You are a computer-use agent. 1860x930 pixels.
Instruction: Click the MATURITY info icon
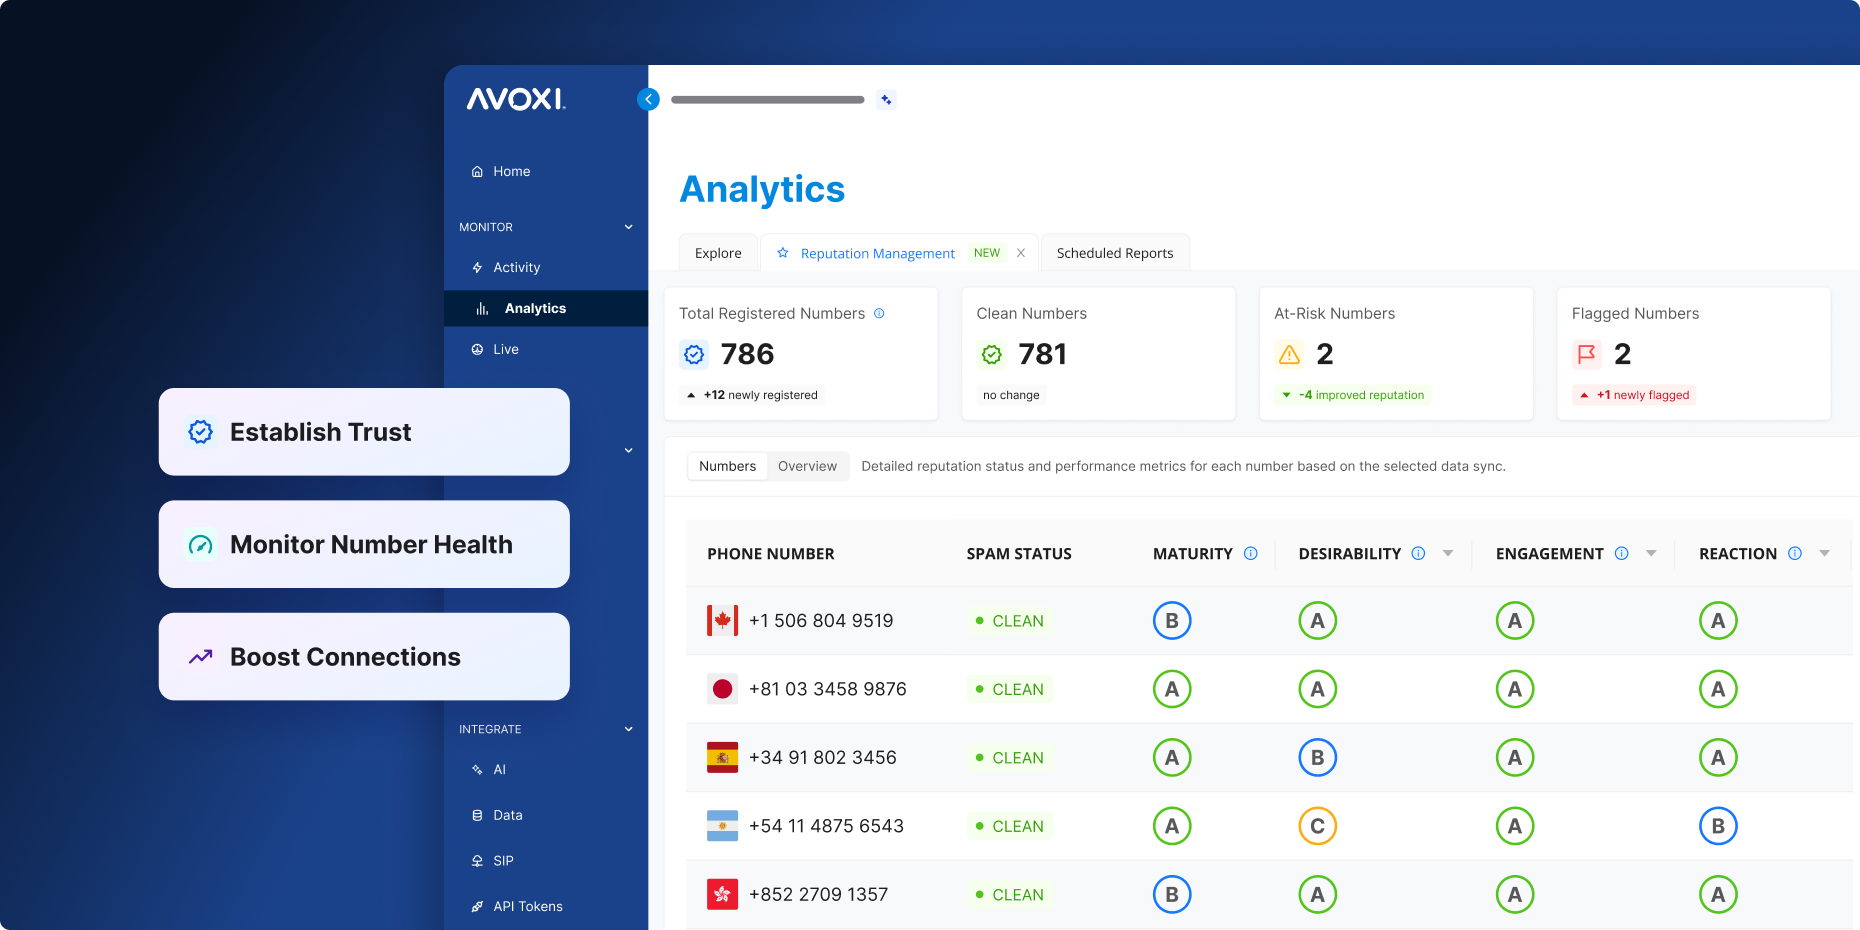[1250, 553]
